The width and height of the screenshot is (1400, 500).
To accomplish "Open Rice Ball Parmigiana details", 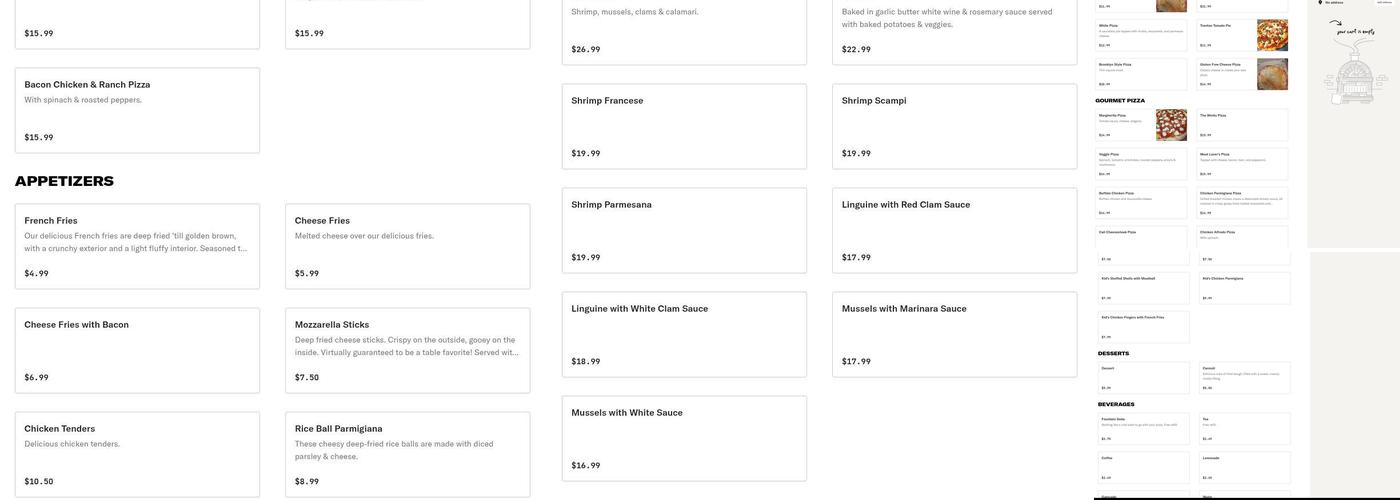I will [407, 454].
